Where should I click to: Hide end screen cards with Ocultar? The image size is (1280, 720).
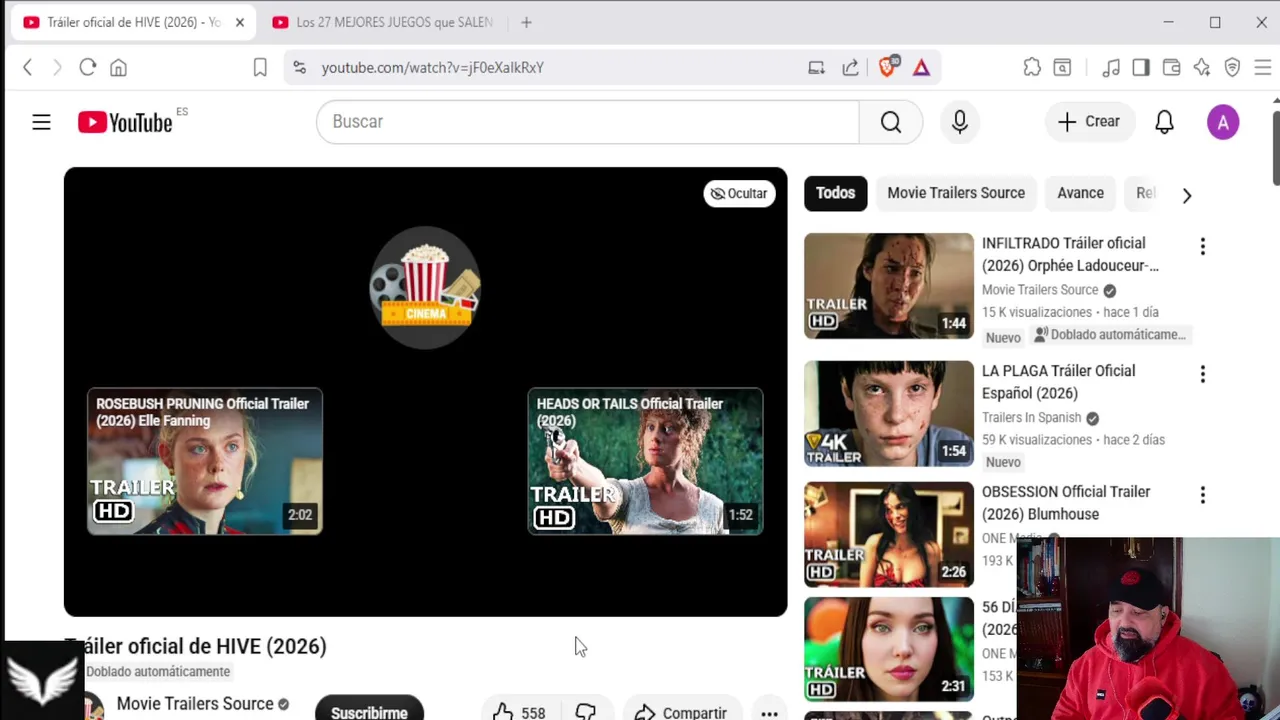click(x=739, y=193)
